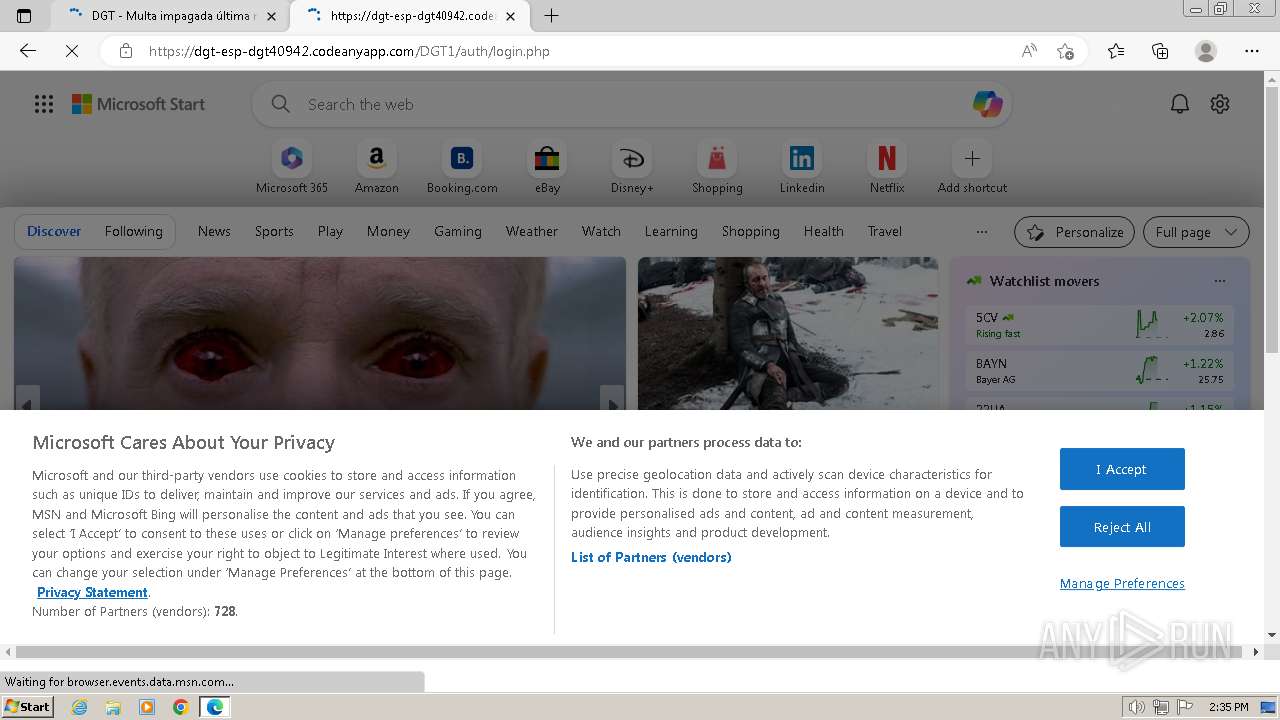Open the LinkedIn shortcut
The image size is (1280, 720).
802,168
